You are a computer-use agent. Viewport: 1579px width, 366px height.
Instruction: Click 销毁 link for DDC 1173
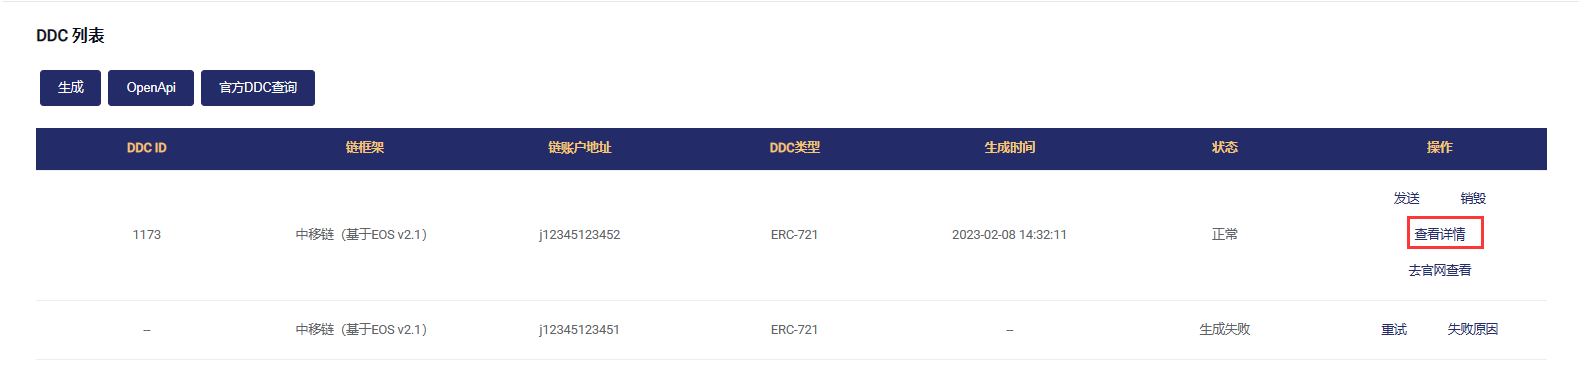pos(1472,198)
